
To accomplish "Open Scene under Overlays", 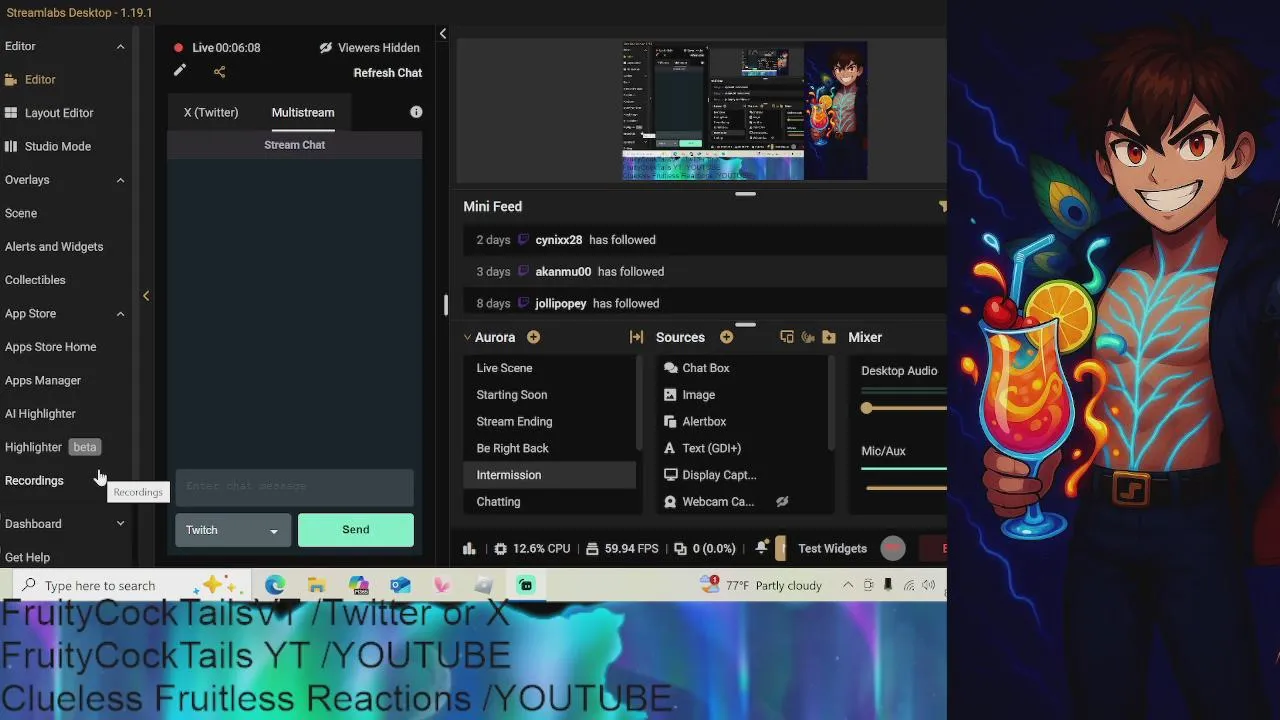I will (x=21, y=213).
